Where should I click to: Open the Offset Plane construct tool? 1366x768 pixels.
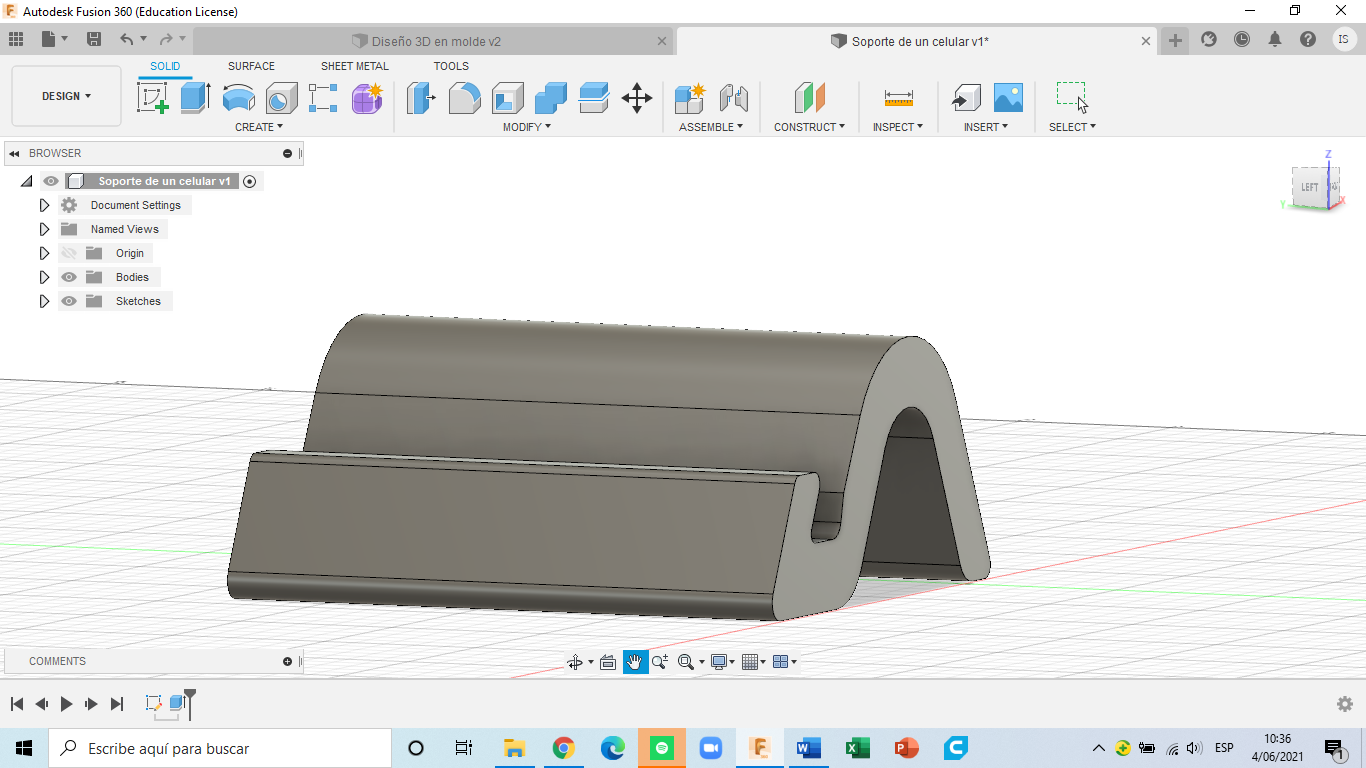click(x=810, y=98)
